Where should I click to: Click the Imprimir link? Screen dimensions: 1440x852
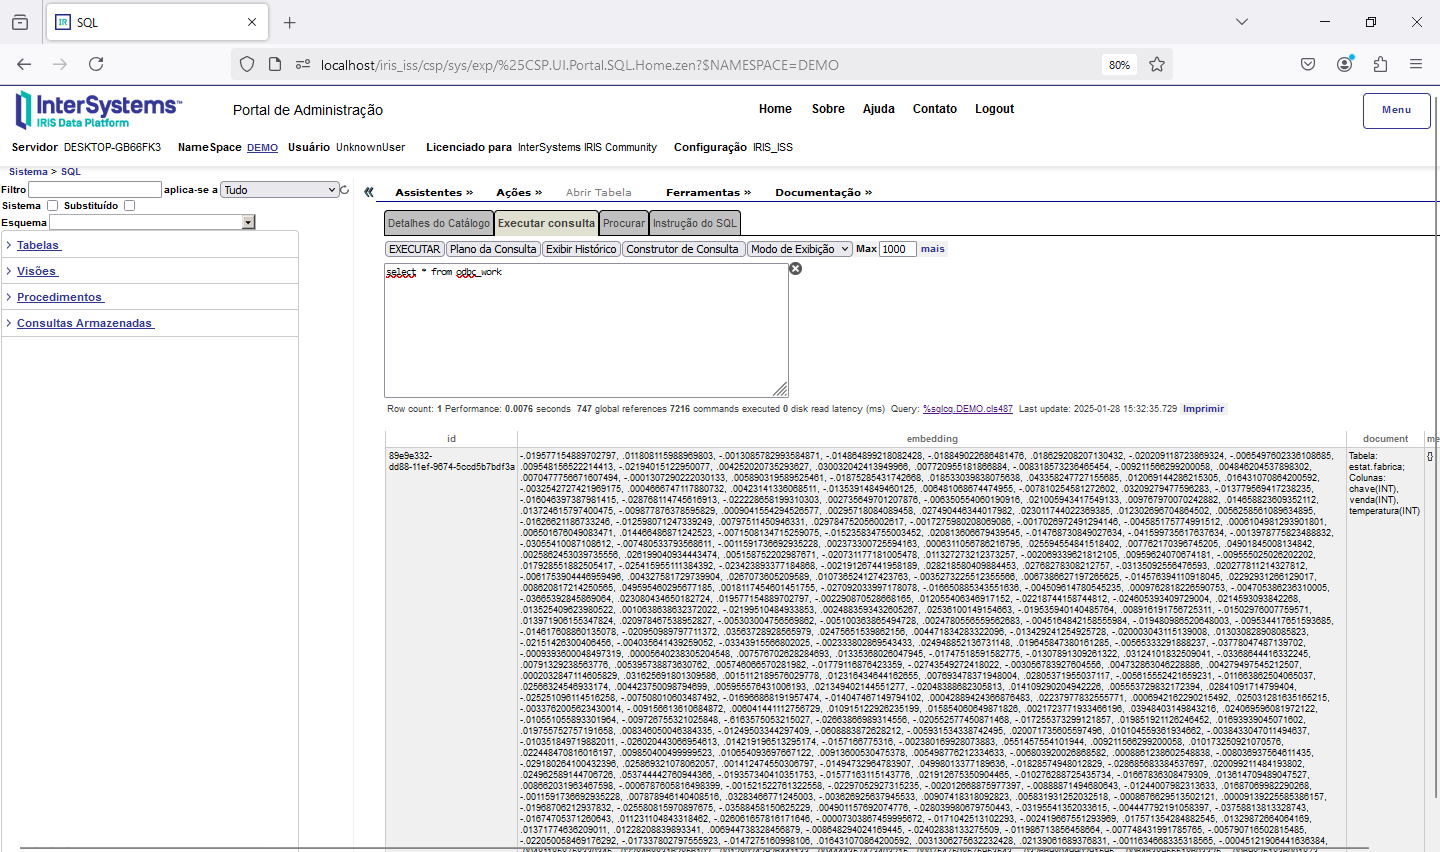pyautogui.click(x=1203, y=409)
